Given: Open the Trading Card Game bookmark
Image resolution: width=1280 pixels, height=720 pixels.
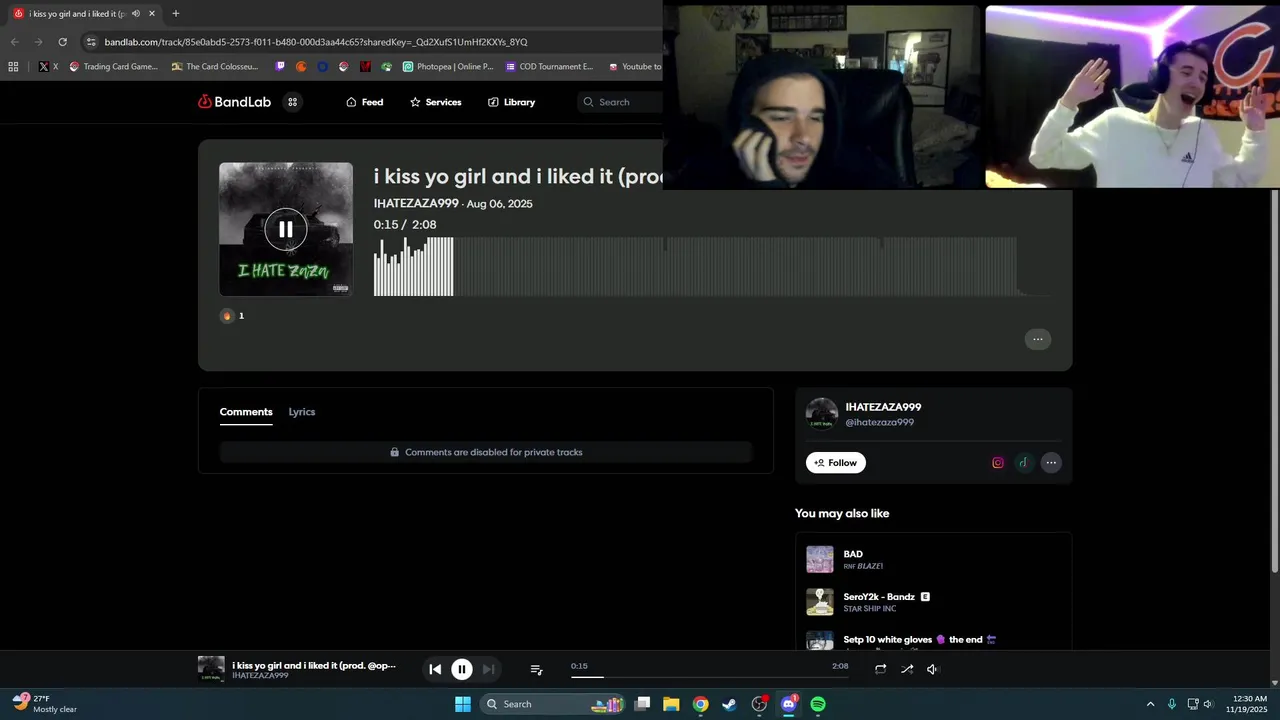Looking at the screenshot, I should pyautogui.click(x=113, y=67).
